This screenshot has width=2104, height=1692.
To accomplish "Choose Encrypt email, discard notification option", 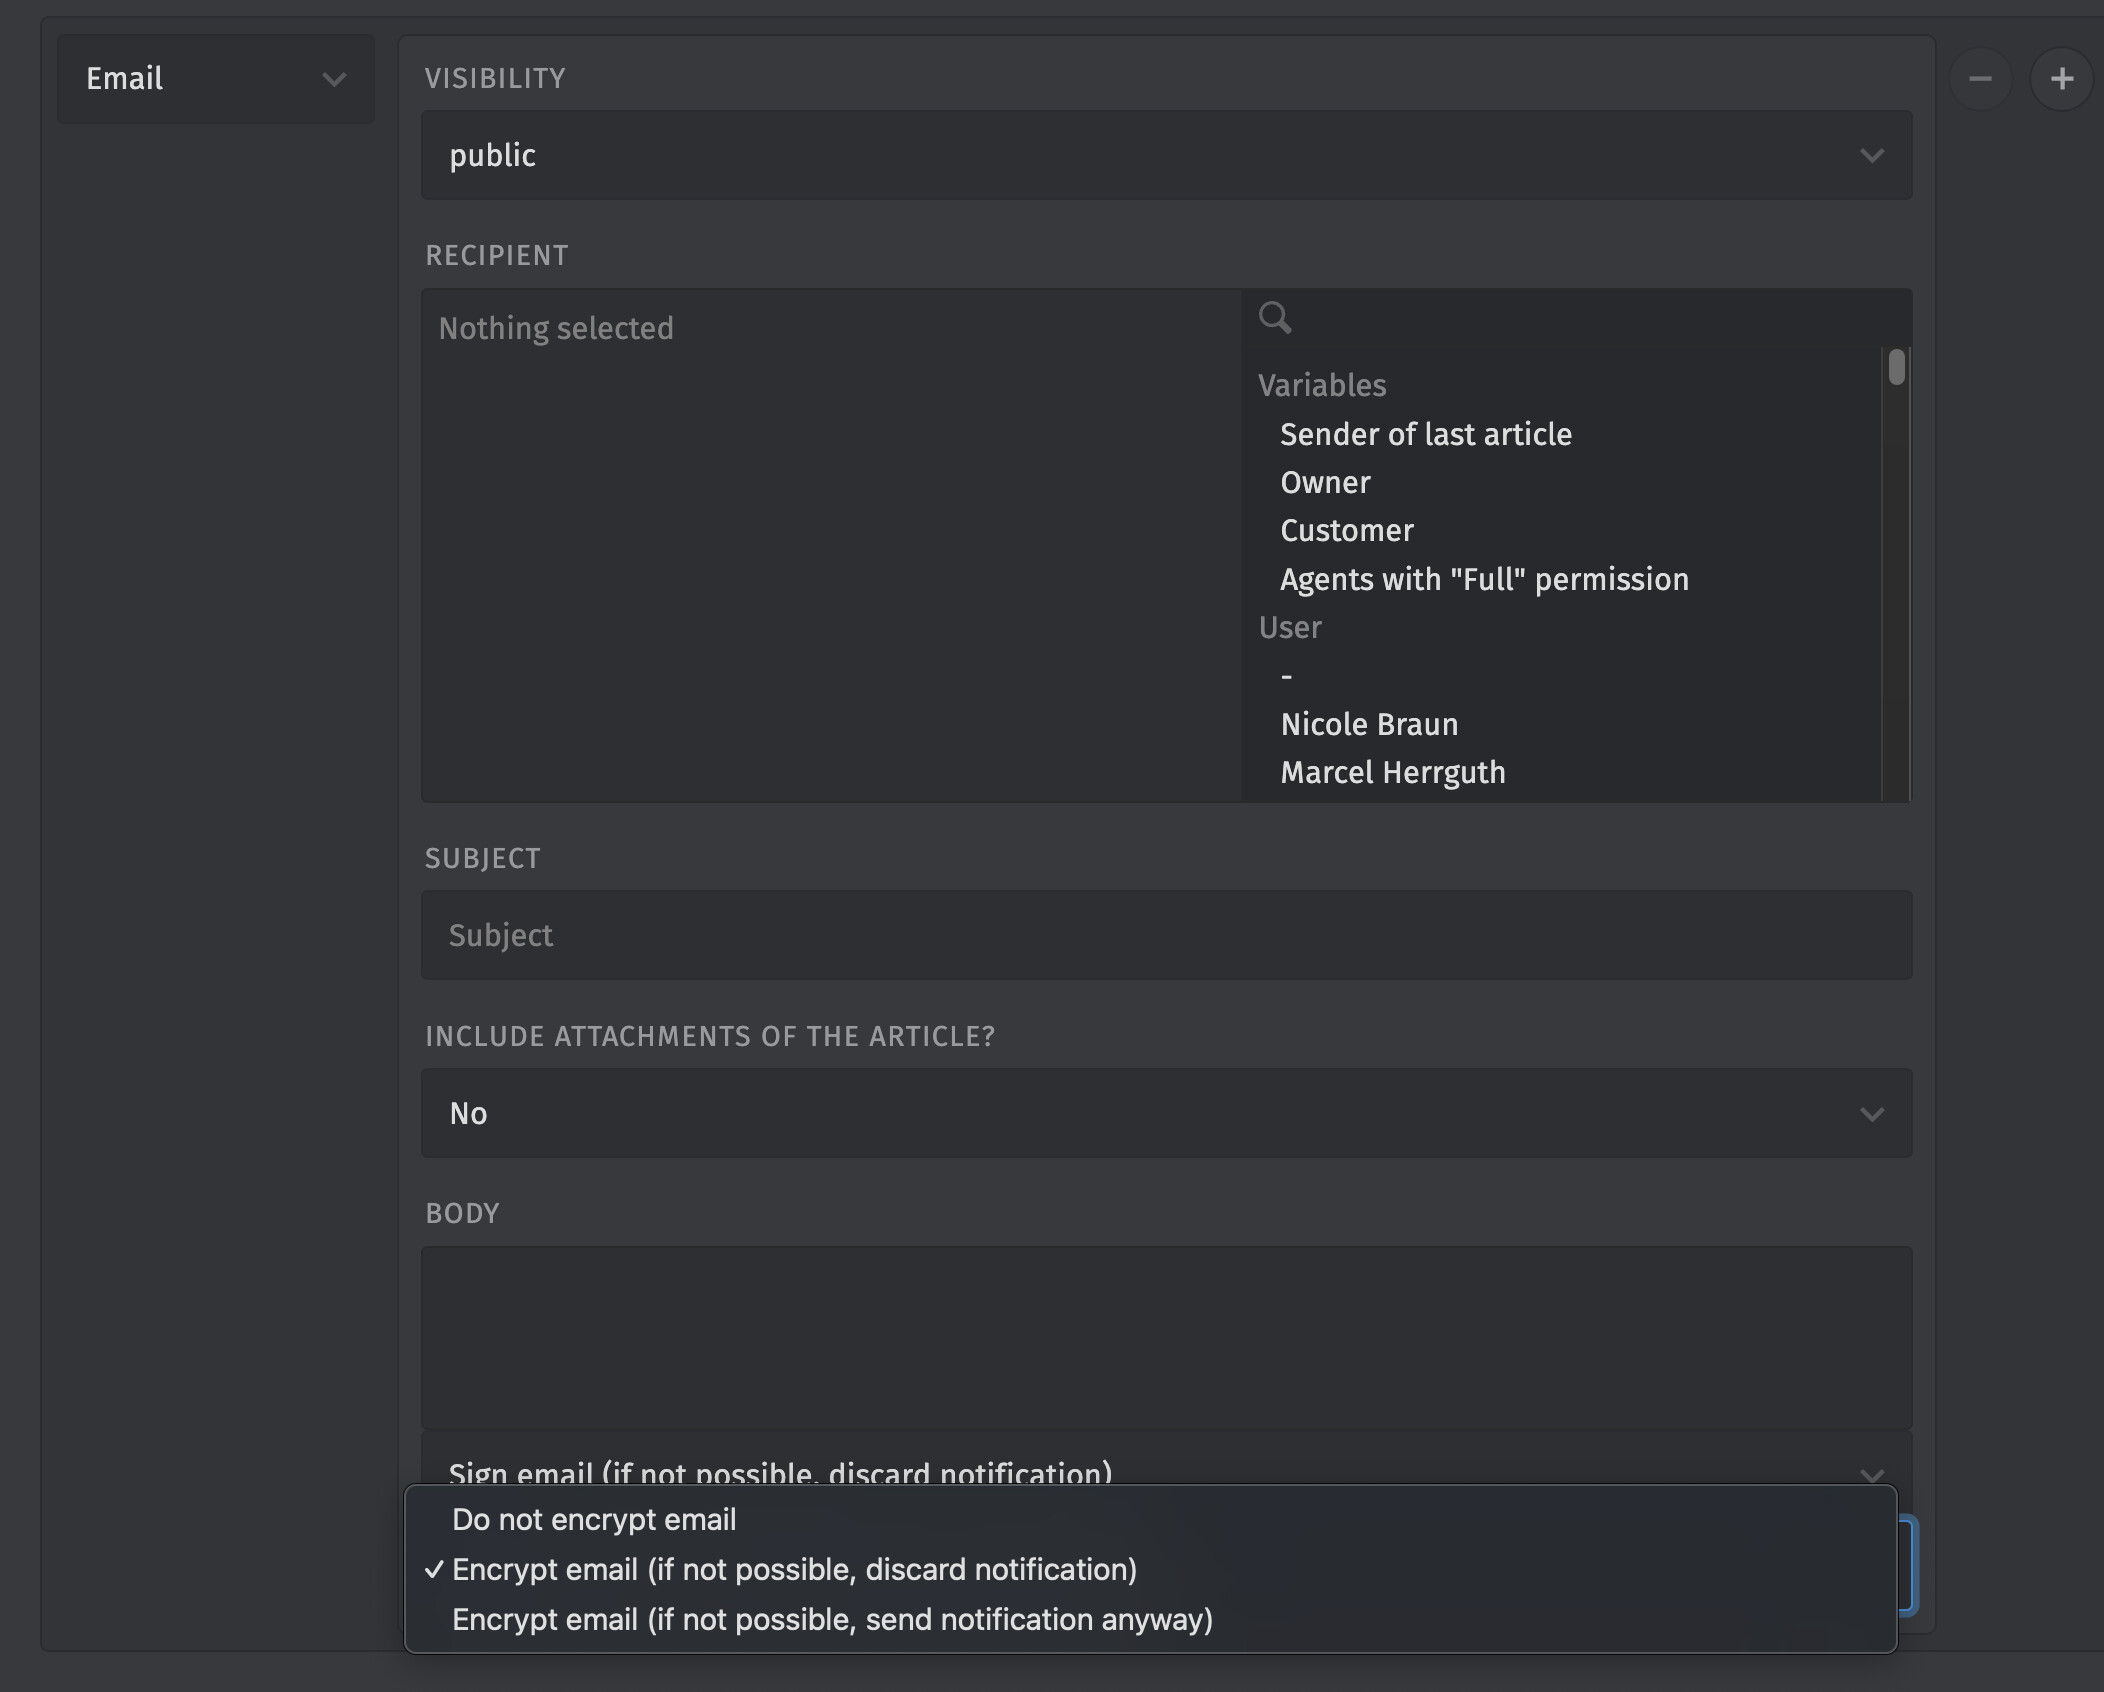I will pyautogui.click(x=794, y=1569).
